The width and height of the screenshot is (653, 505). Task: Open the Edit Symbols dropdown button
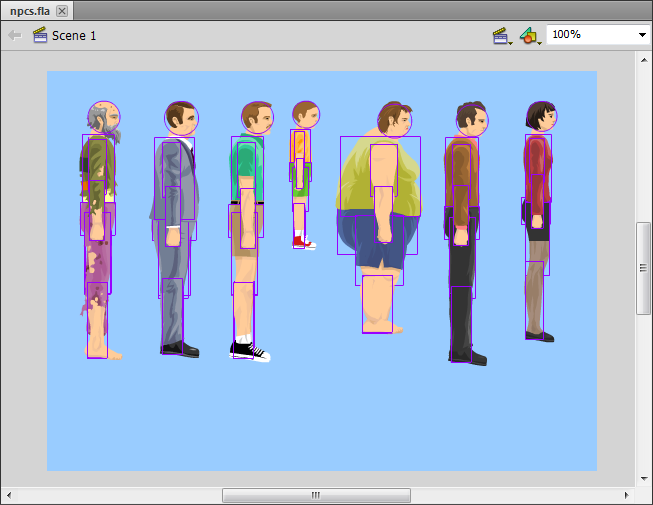[x=530, y=36]
